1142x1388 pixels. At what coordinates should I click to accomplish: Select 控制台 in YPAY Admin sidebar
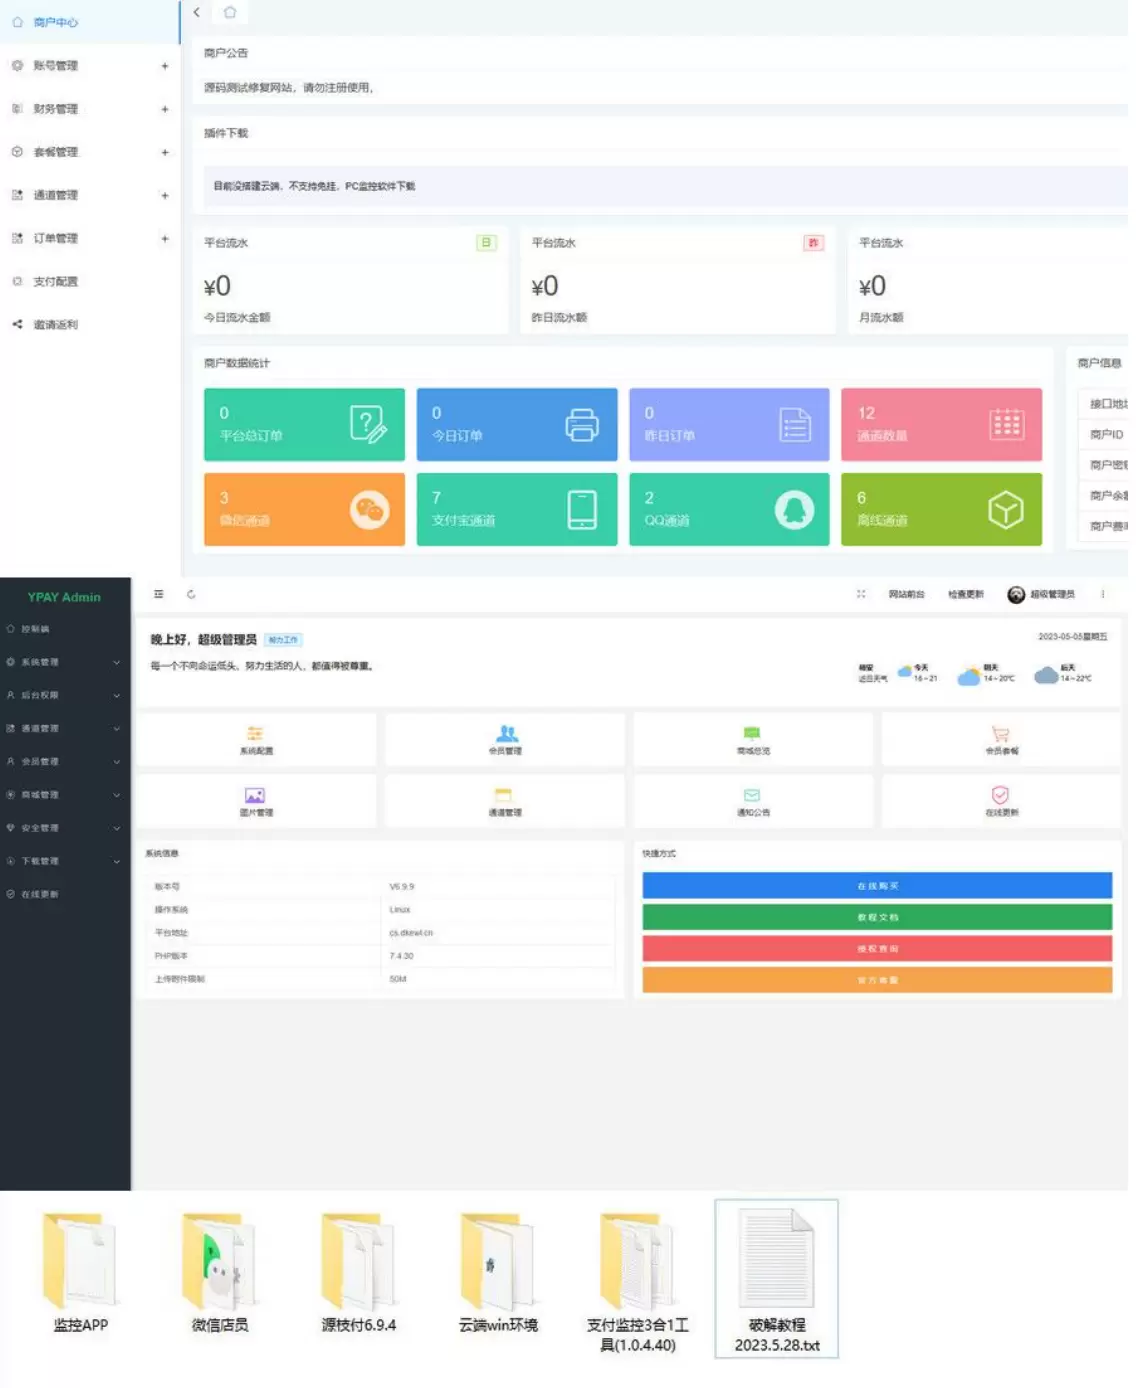point(65,629)
